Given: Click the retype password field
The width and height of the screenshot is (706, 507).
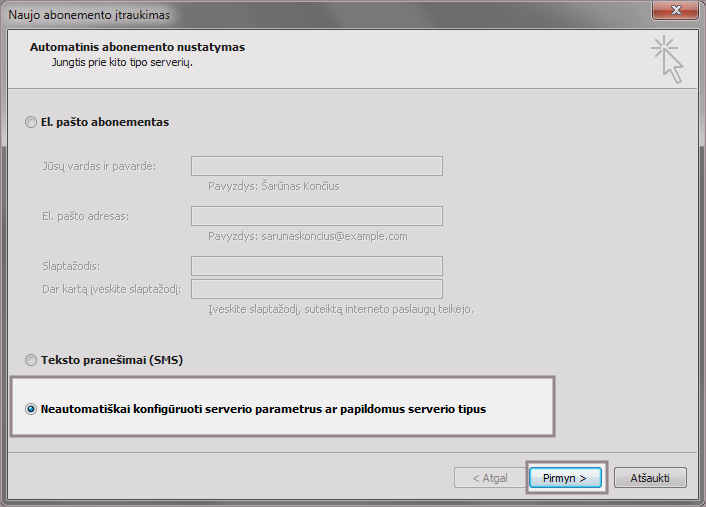Looking at the screenshot, I should 316,289.
